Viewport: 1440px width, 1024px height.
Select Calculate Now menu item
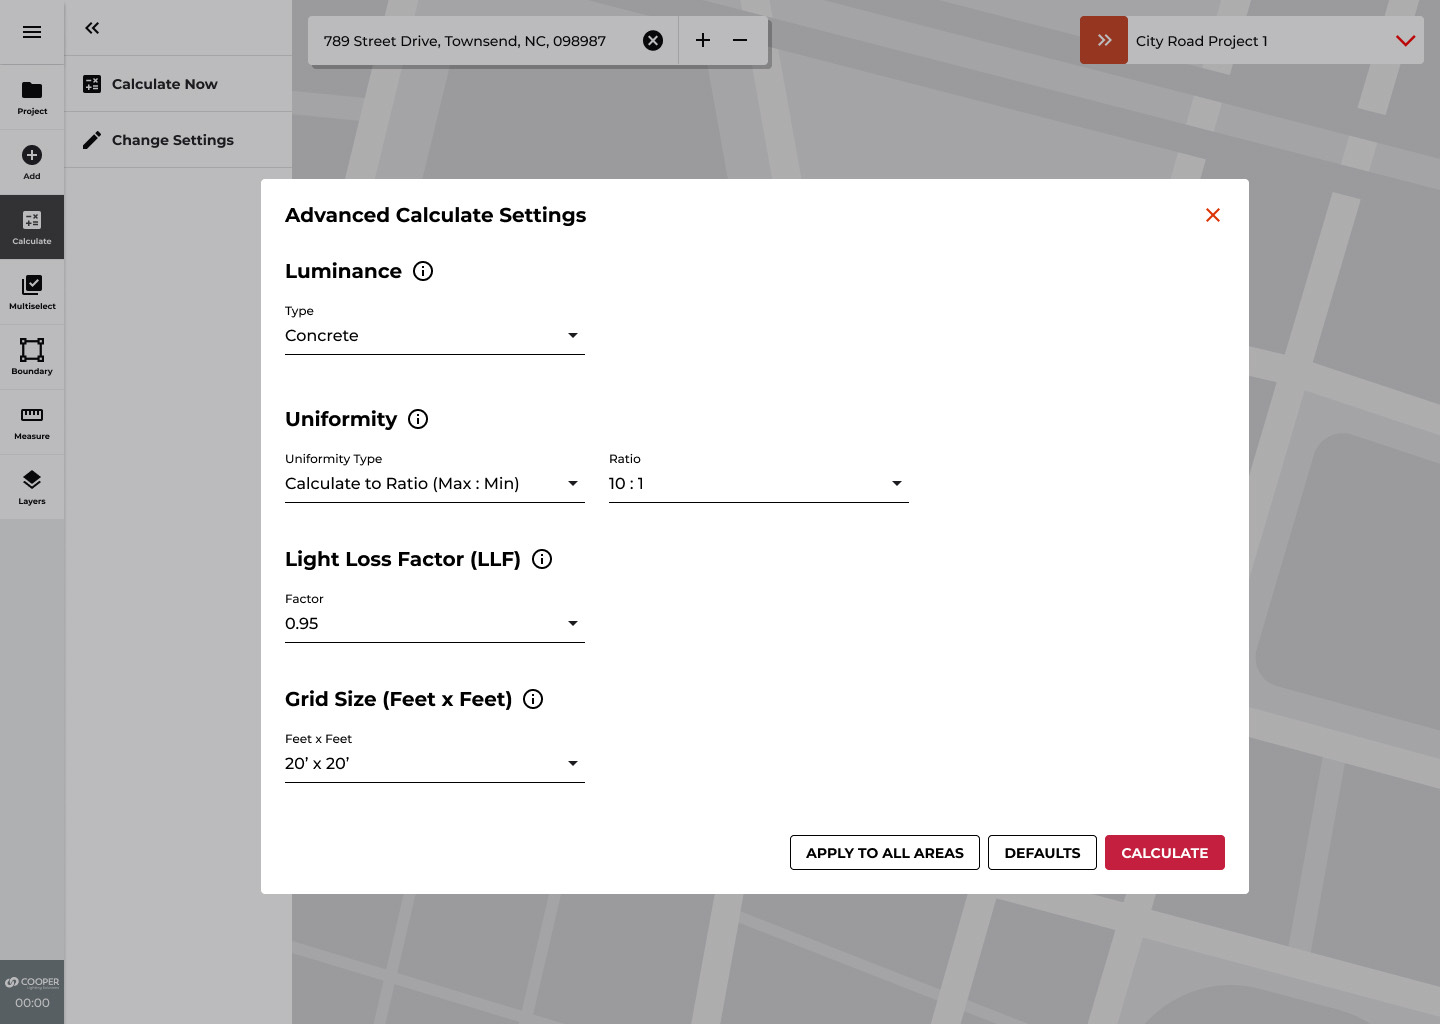pyautogui.click(x=178, y=84)
